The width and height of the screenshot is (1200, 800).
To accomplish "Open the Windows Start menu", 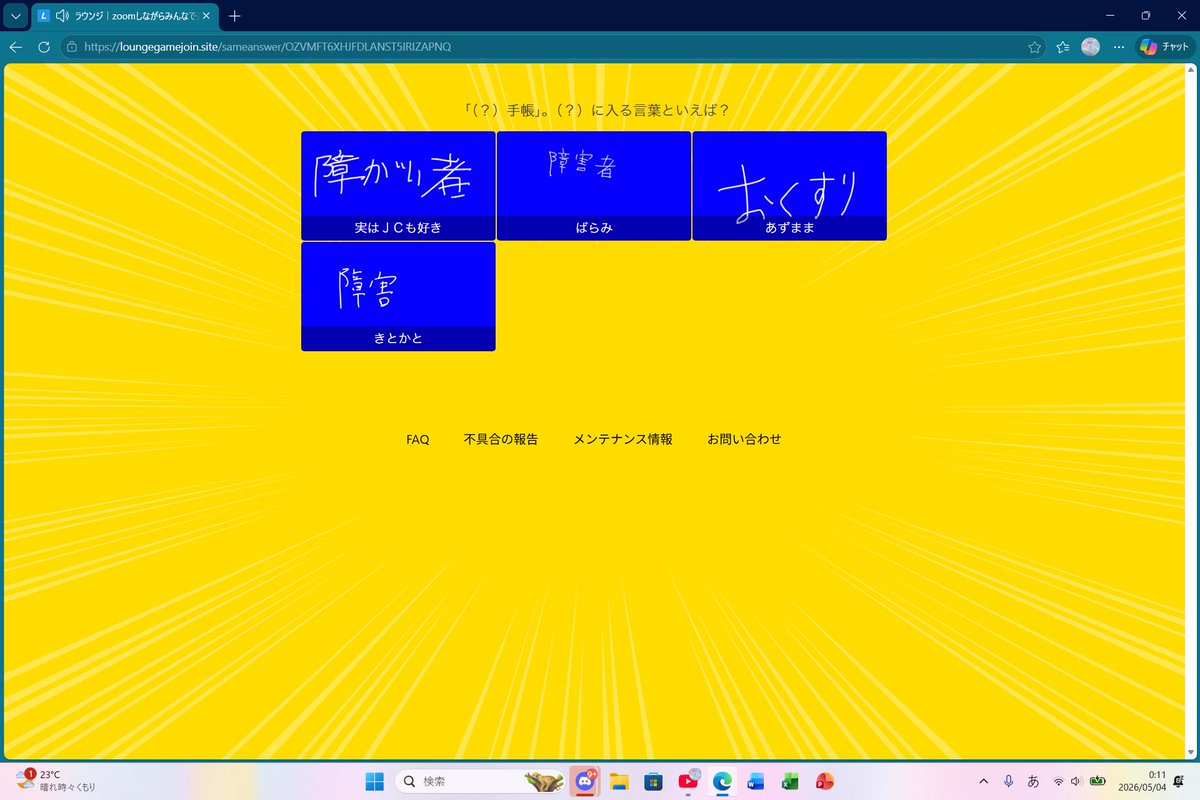I will pos(374,781).
